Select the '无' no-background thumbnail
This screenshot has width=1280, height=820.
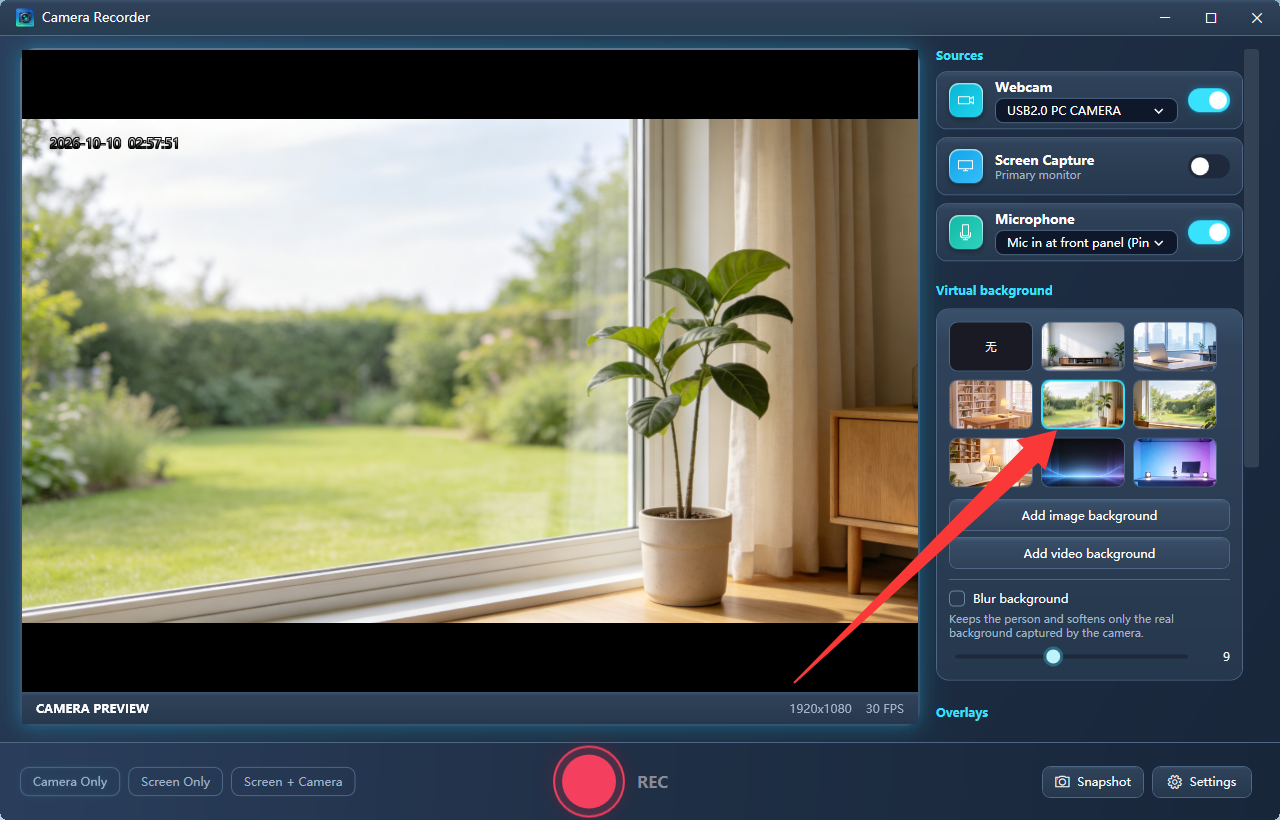[991, 347]
